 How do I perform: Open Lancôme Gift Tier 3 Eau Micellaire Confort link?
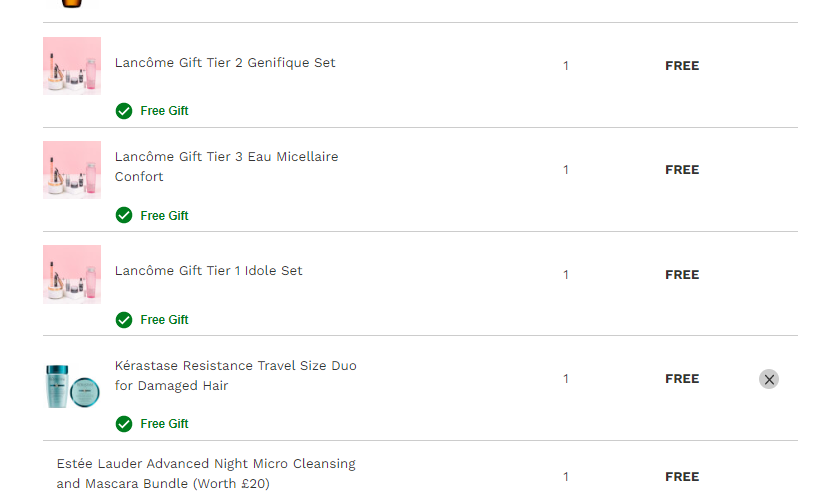226,166
